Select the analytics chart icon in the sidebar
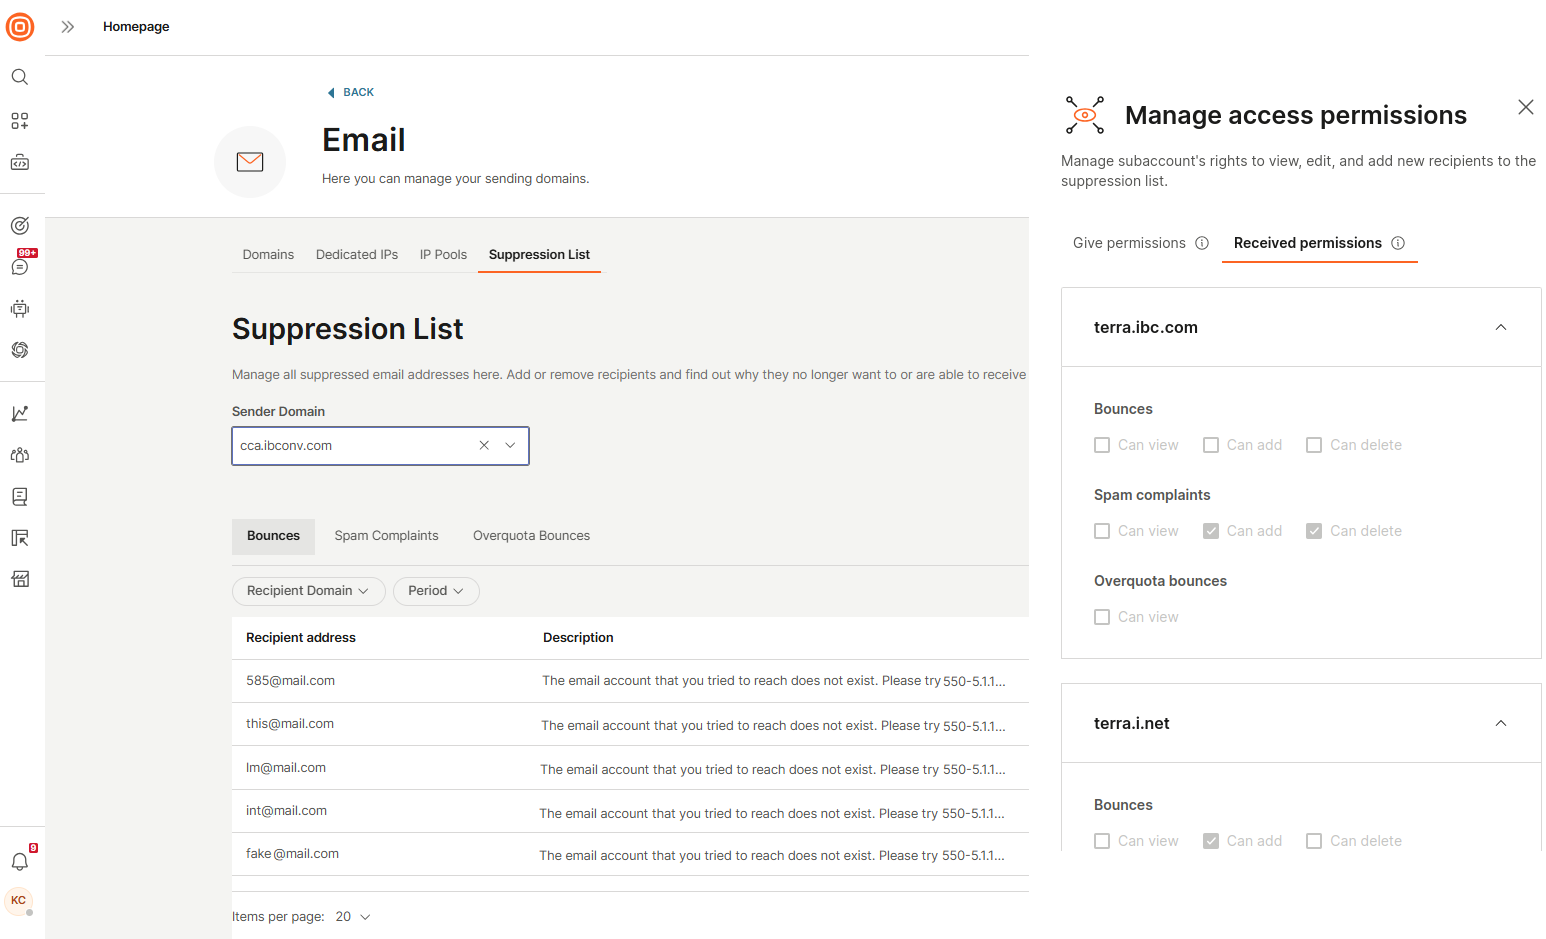Screen dimensions: 1546x939 [x=20, y=412]
